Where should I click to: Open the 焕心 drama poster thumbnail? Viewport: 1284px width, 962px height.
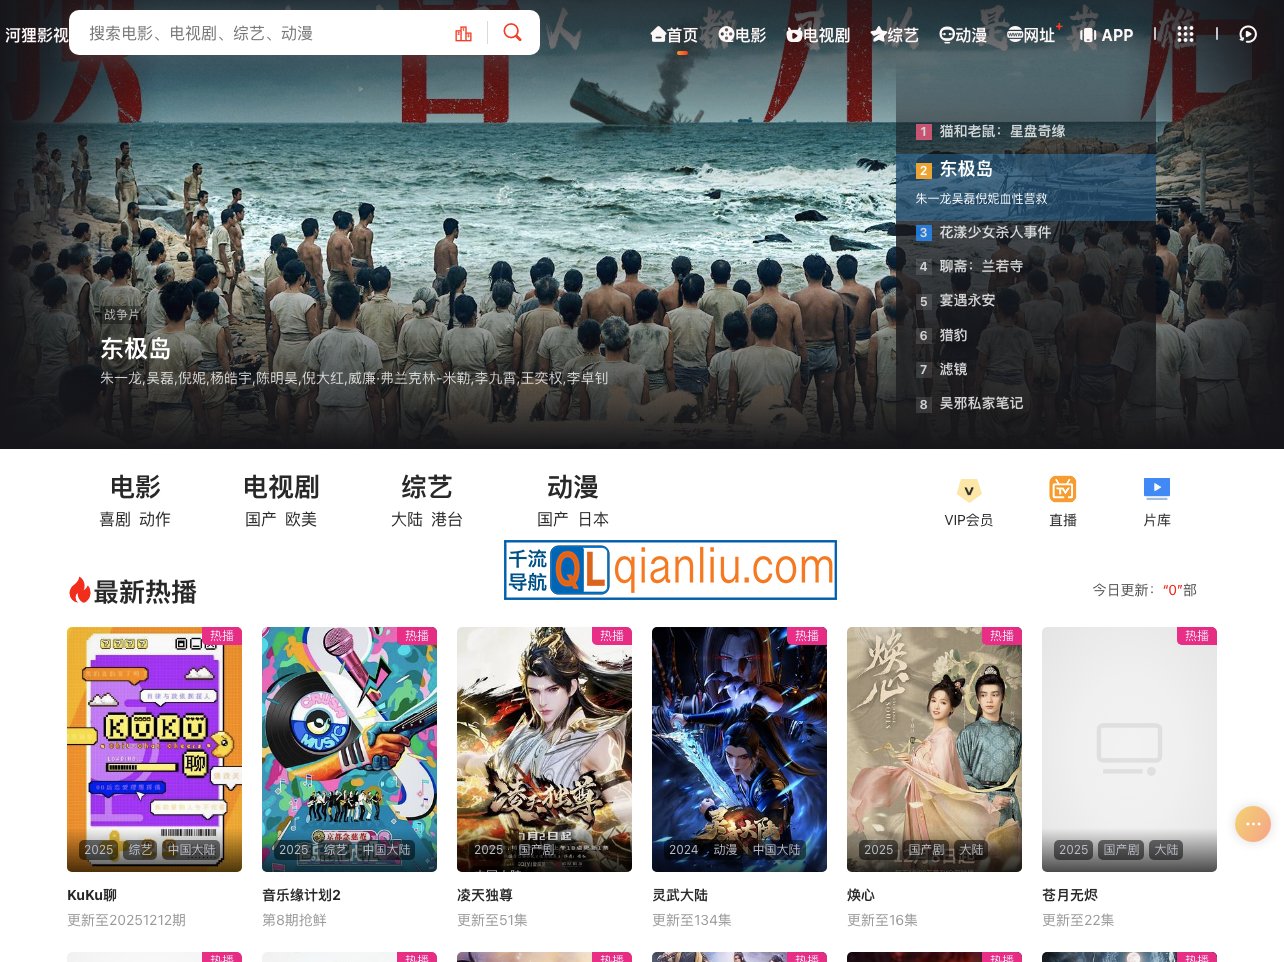[934, 749]
